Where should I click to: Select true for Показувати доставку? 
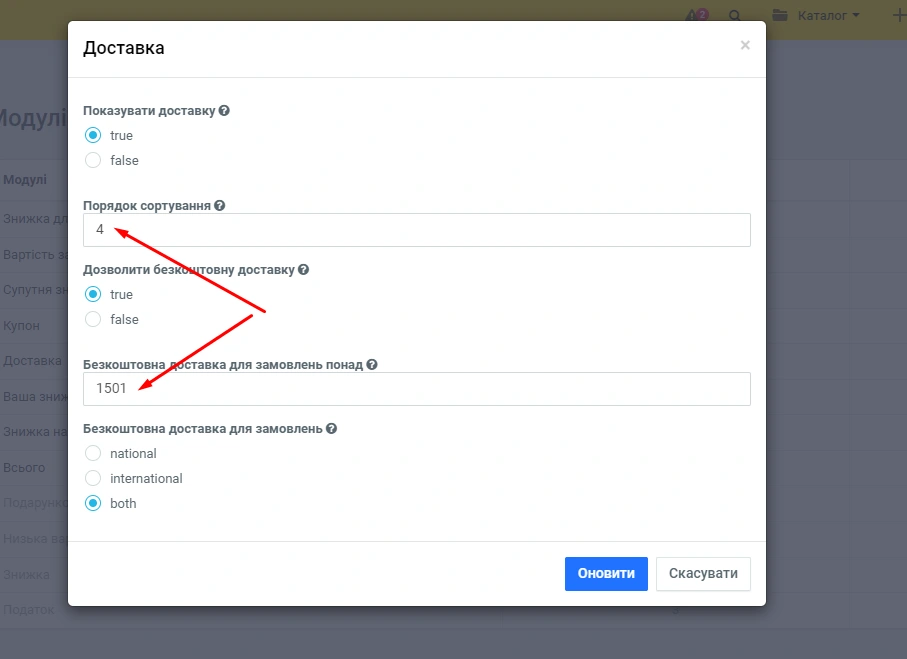93,135
